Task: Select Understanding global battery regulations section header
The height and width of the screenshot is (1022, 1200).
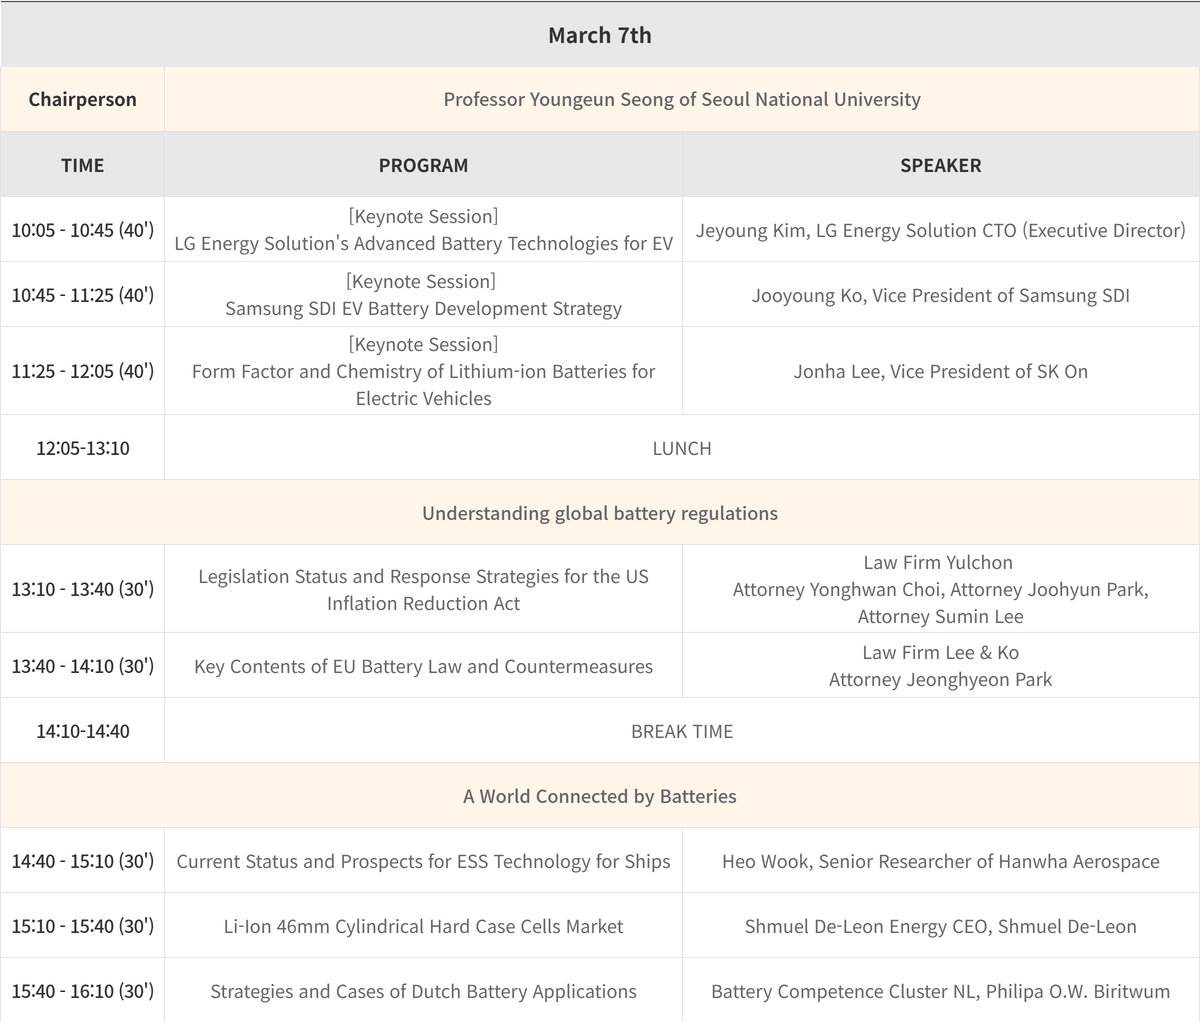Action: coord(599,513)
